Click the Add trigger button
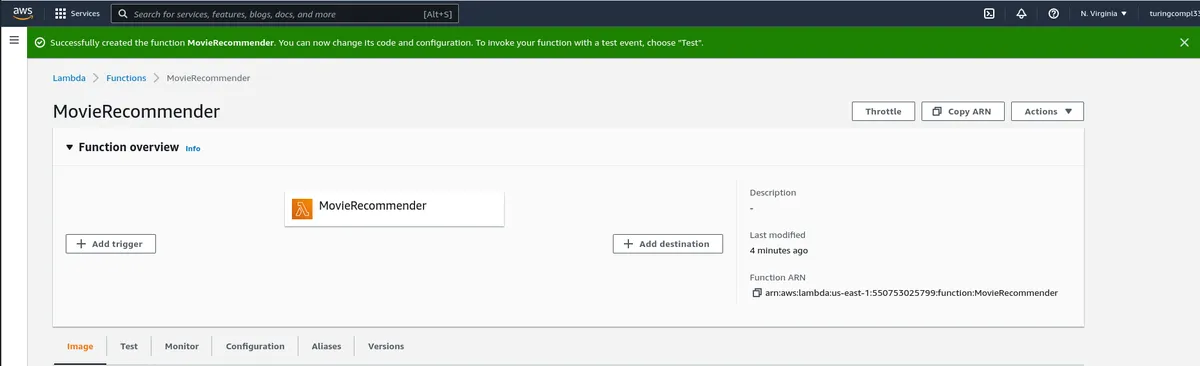 click(x=111, y=243)
